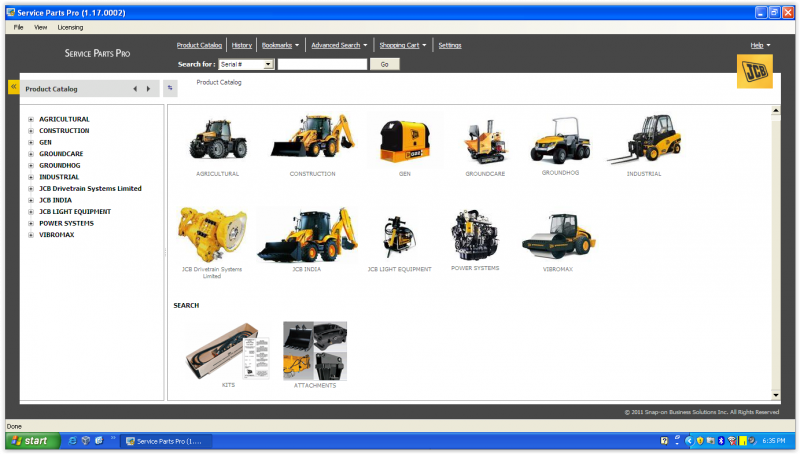Click the Go search button

pos(385,64)
